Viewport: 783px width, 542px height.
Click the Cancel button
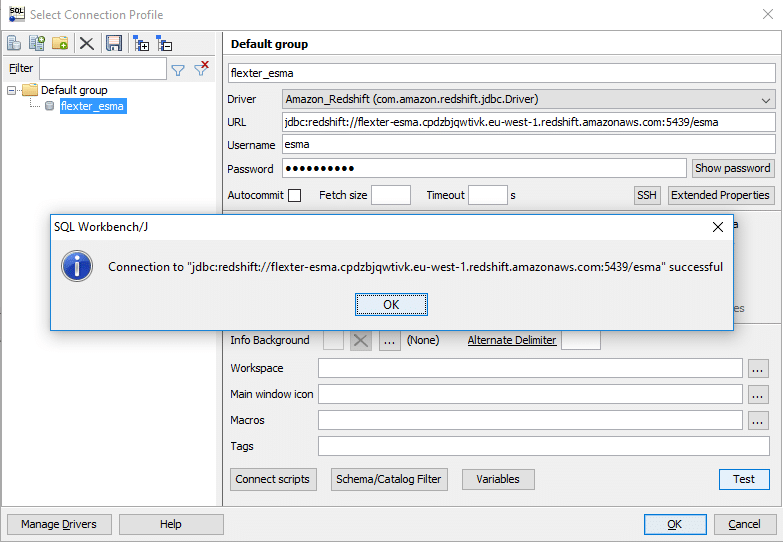click(744, 525)
